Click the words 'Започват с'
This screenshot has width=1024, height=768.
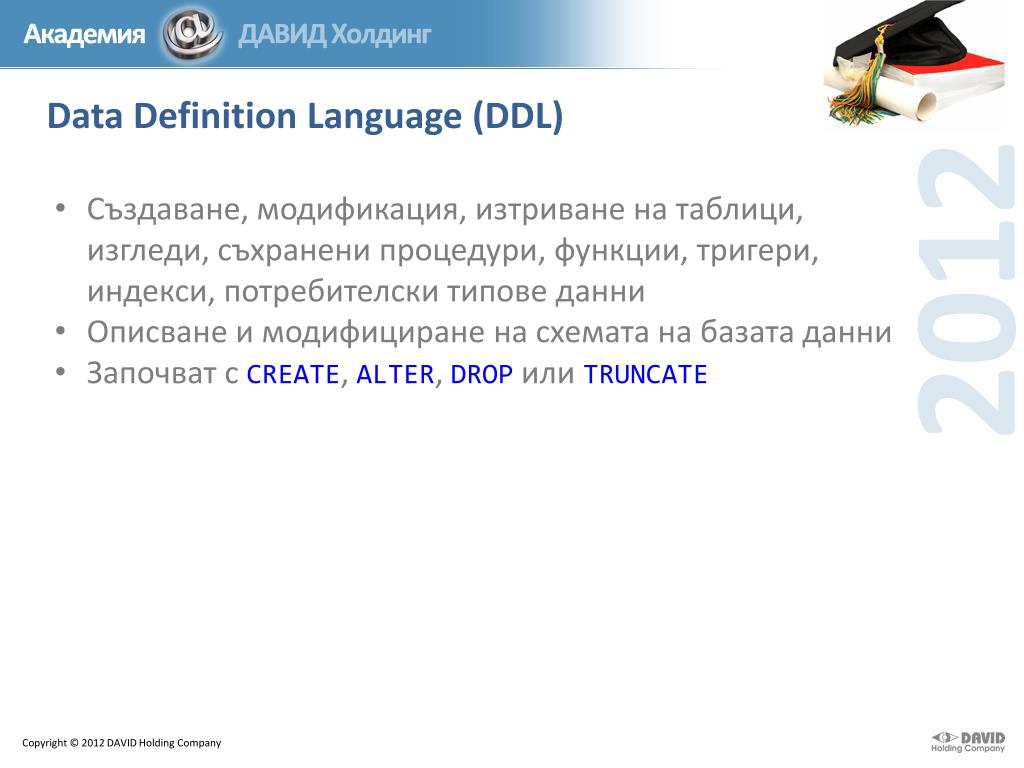click(163, 374)
